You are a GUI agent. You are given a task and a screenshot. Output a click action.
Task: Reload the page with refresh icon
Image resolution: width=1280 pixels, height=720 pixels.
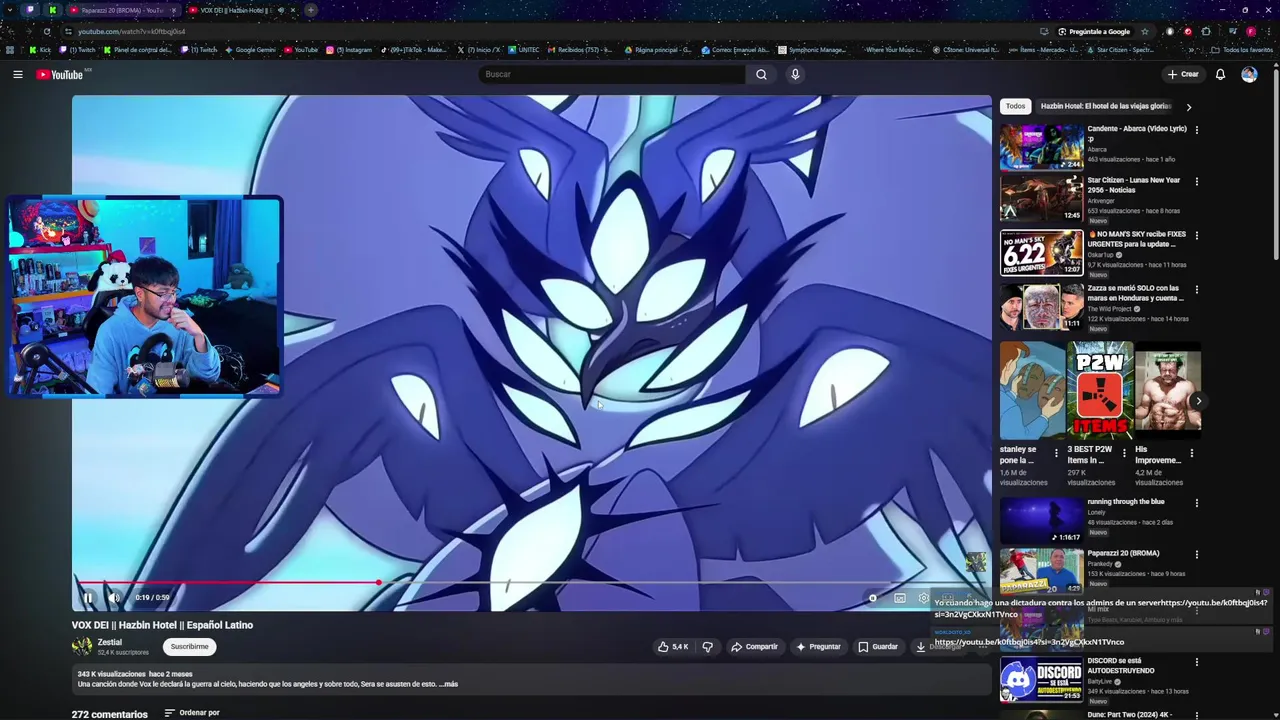pos(47,31)
